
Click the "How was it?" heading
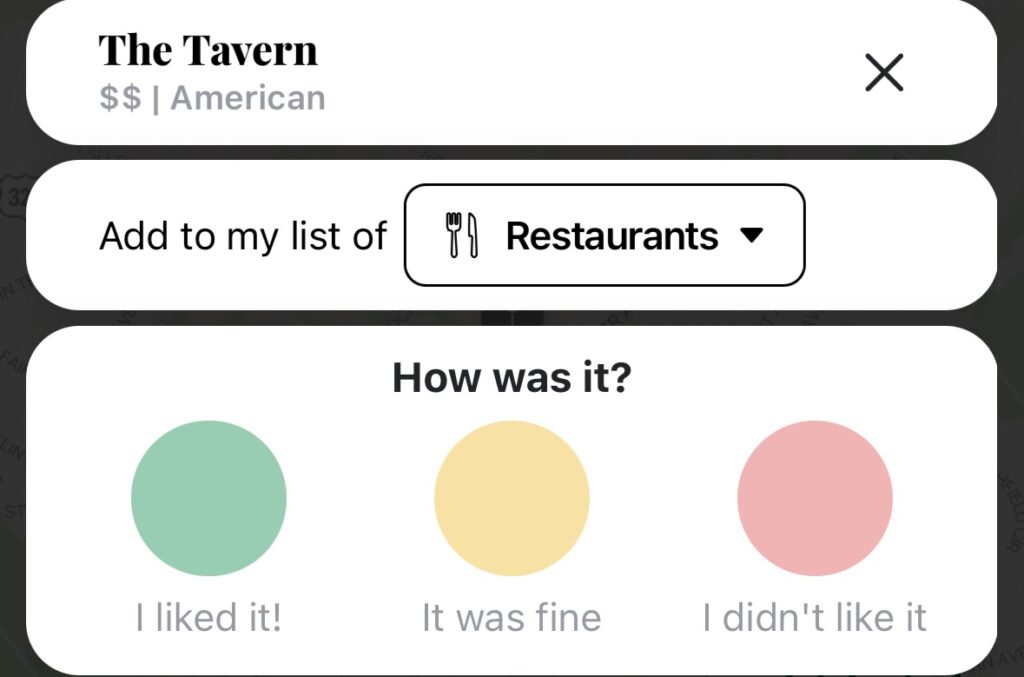tap(512, 378)
